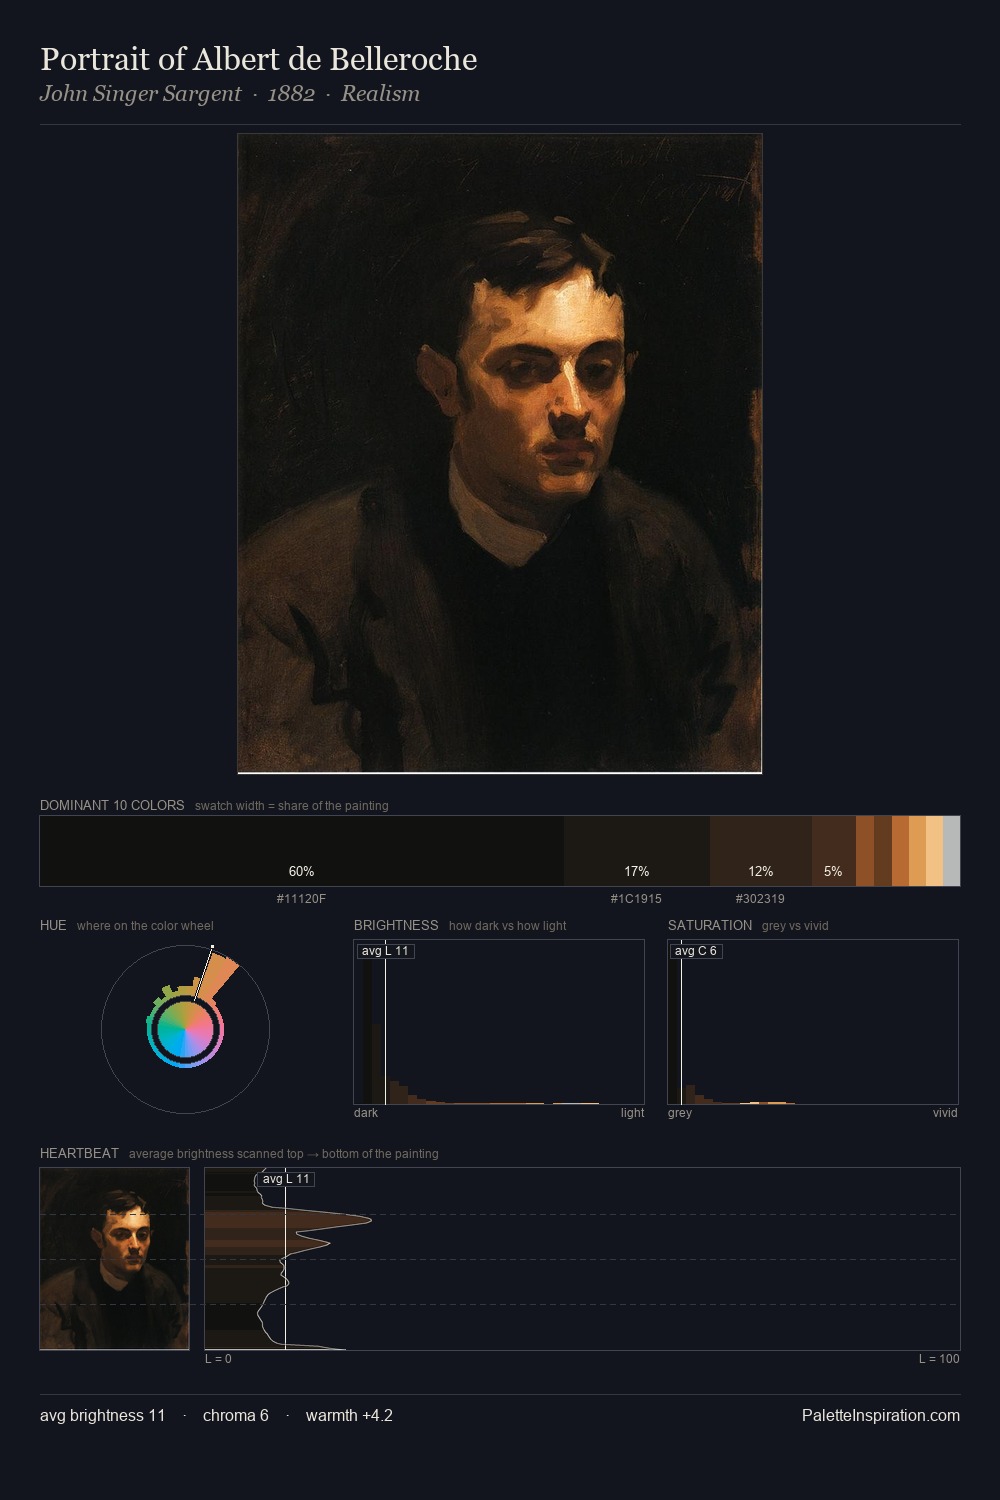This screenshot has height=1500, width=1000.
Task: Click the SATURATION section heading
Action: click(x=710, y=925)
